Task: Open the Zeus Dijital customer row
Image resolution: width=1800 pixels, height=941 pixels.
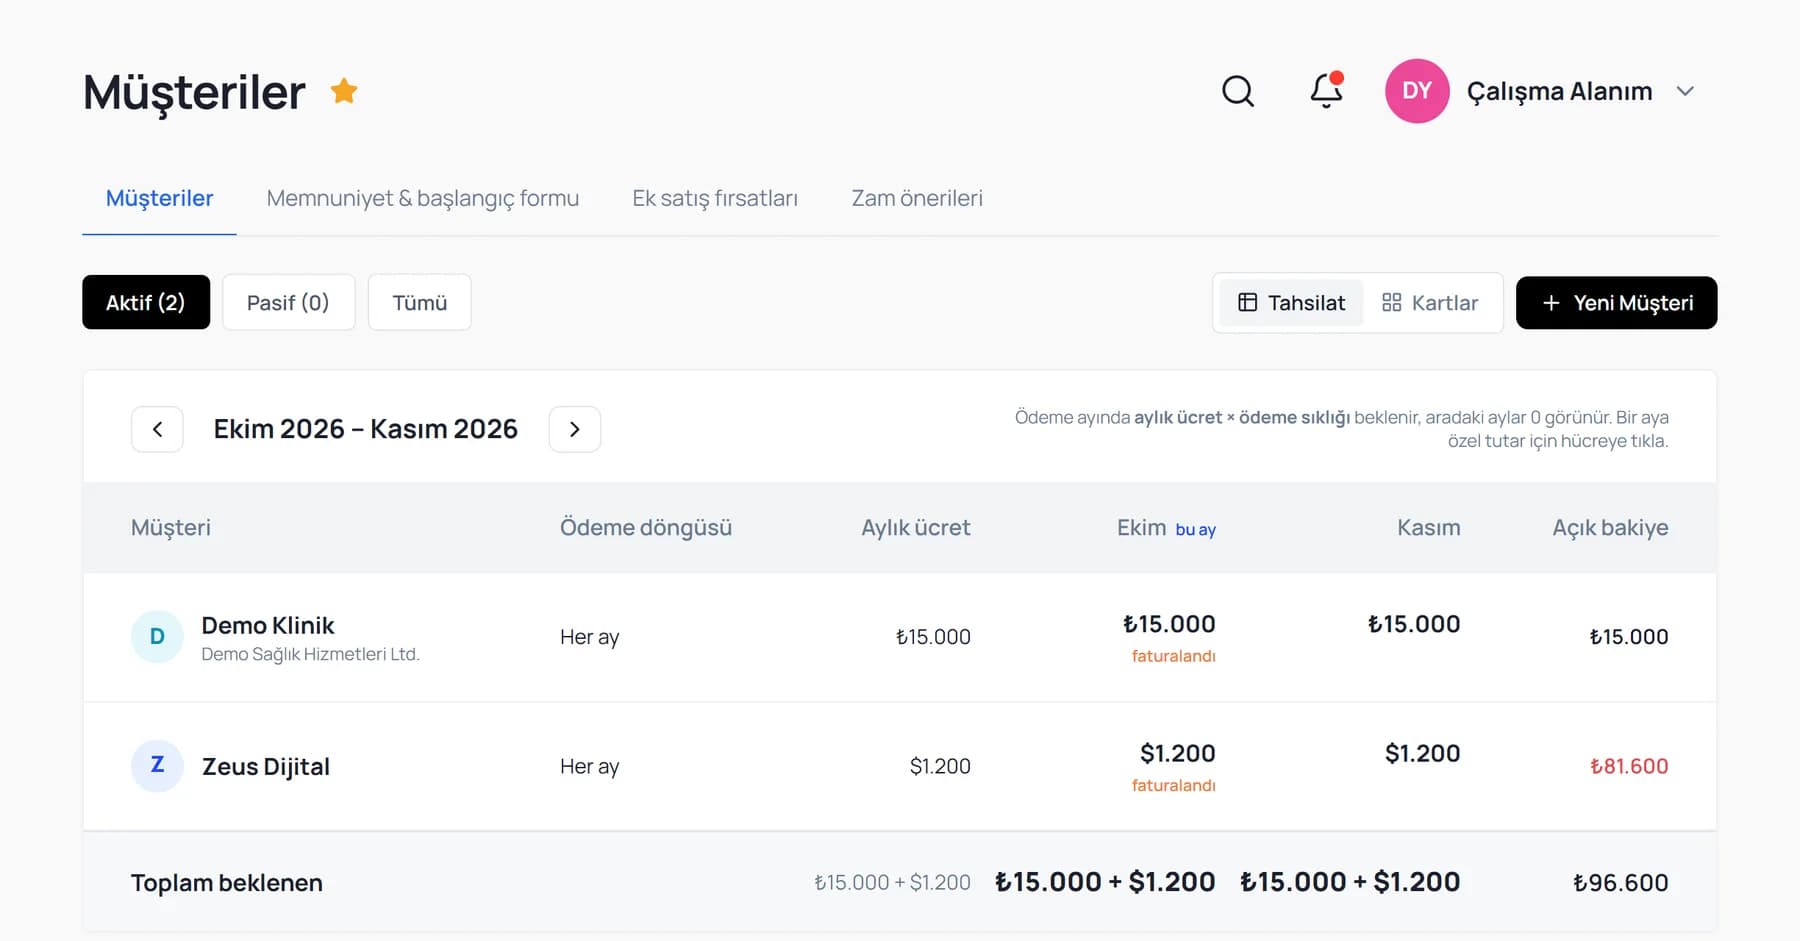Action: 900,766
